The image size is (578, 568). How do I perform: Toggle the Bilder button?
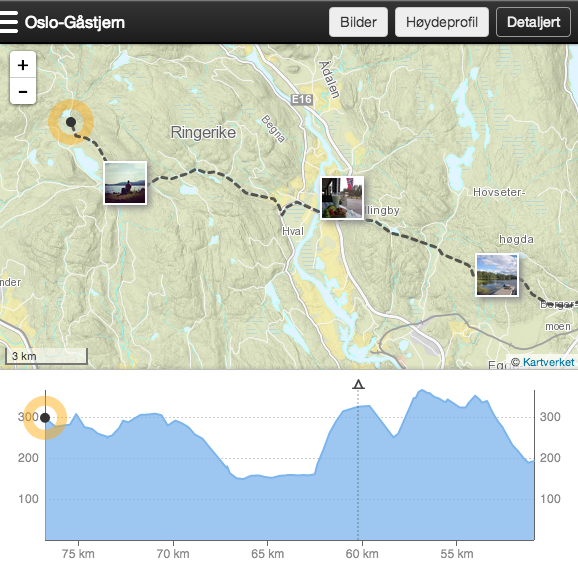pos(358,22)
